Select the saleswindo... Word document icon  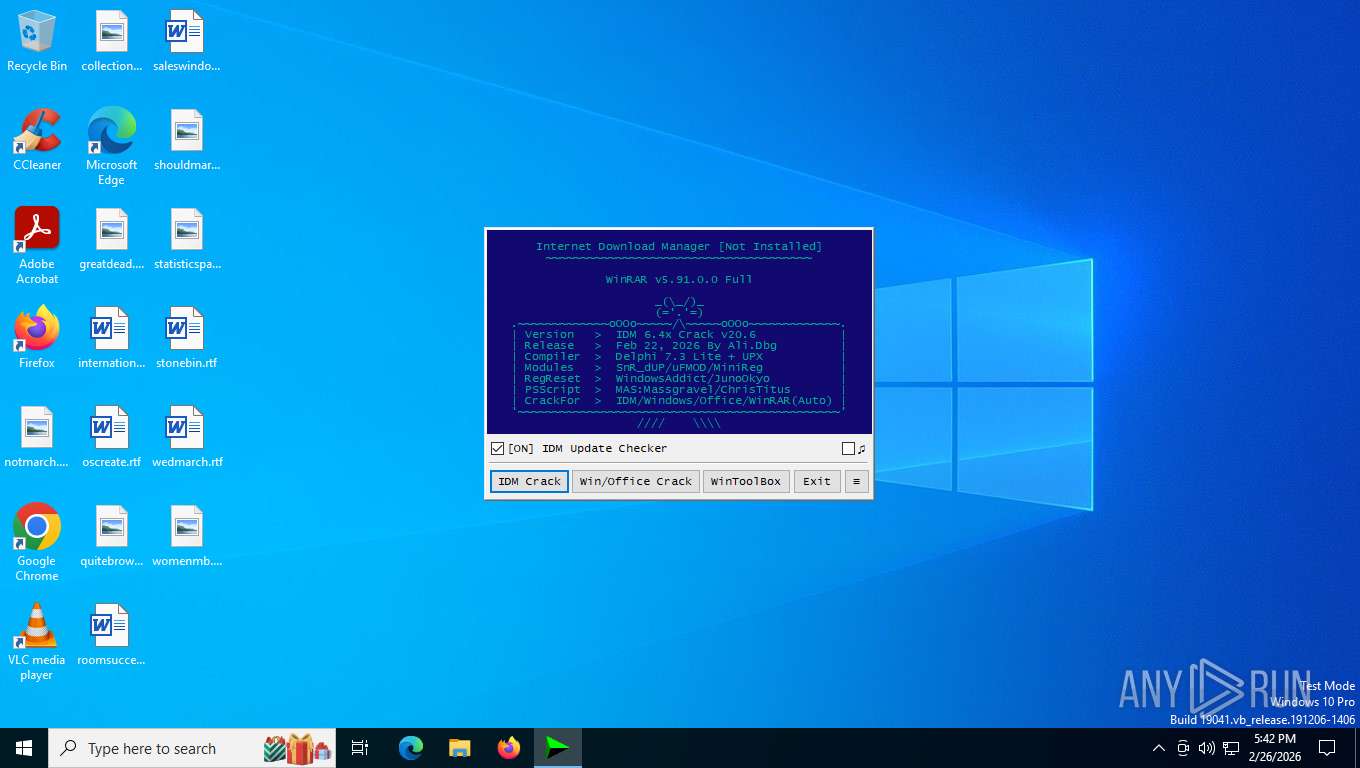pos(186,42)
